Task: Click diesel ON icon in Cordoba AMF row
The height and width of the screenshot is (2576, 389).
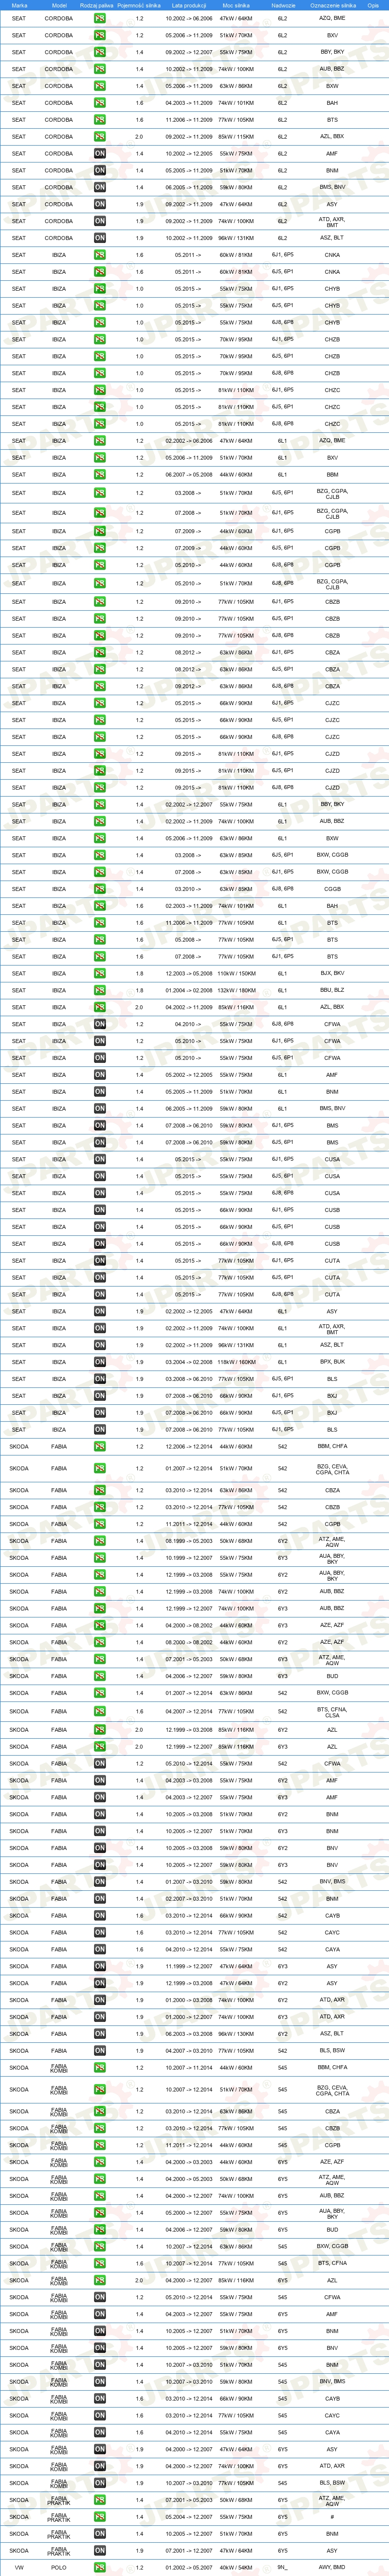Action: (100, 154)
